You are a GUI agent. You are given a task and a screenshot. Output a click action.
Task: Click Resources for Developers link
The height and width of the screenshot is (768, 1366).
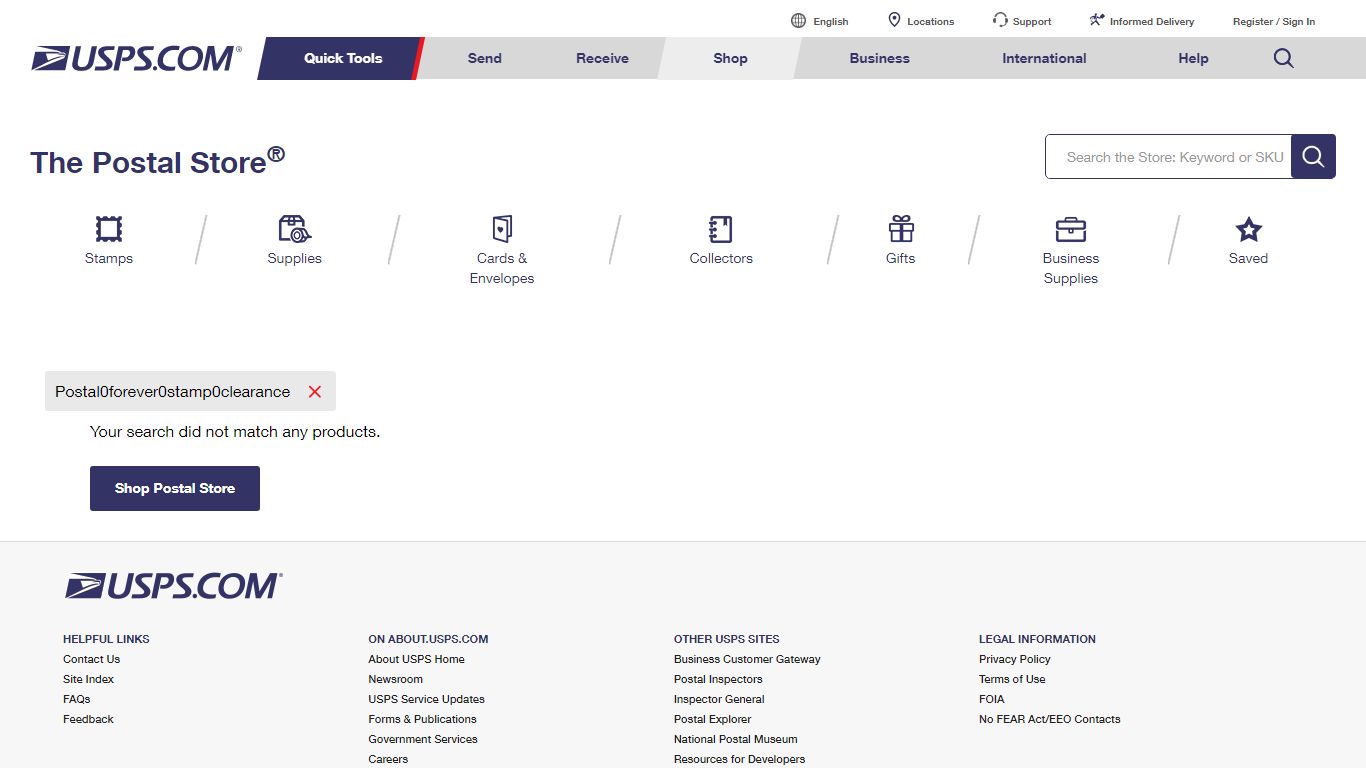[x=739, y=759]
